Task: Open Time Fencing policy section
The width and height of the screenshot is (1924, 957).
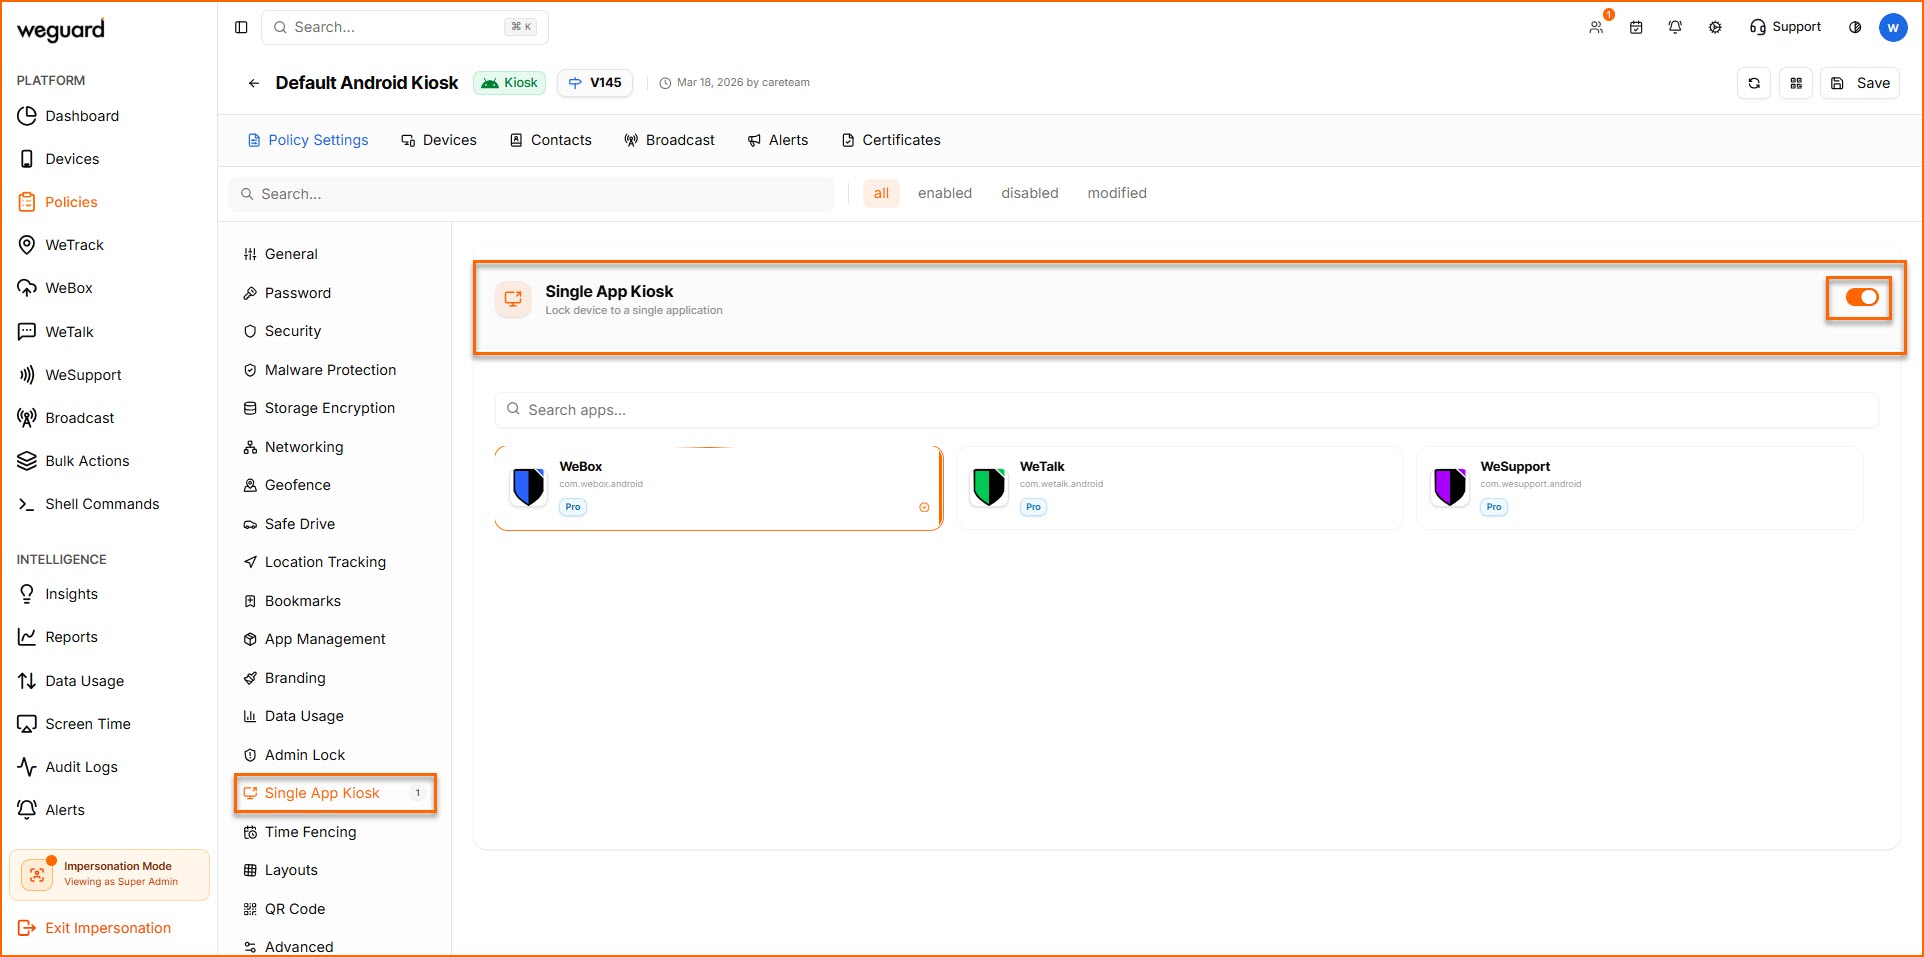Action: 310,832
